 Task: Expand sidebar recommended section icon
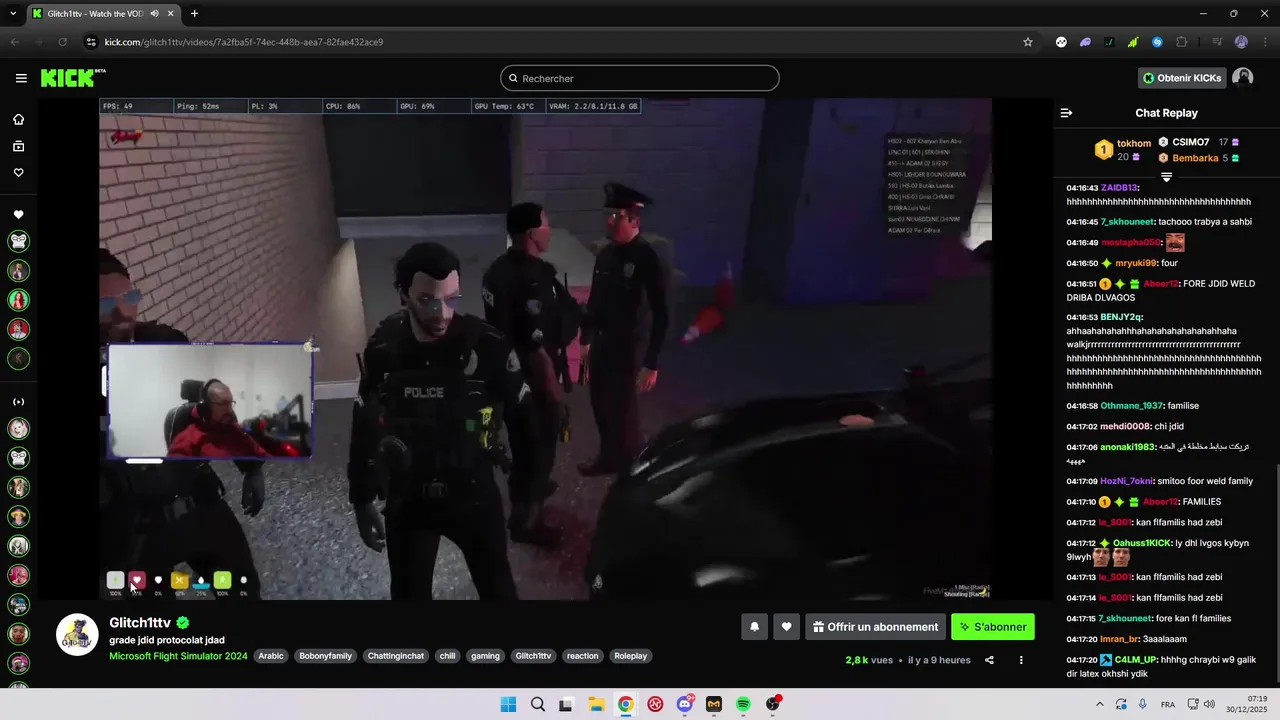(19, 402)
